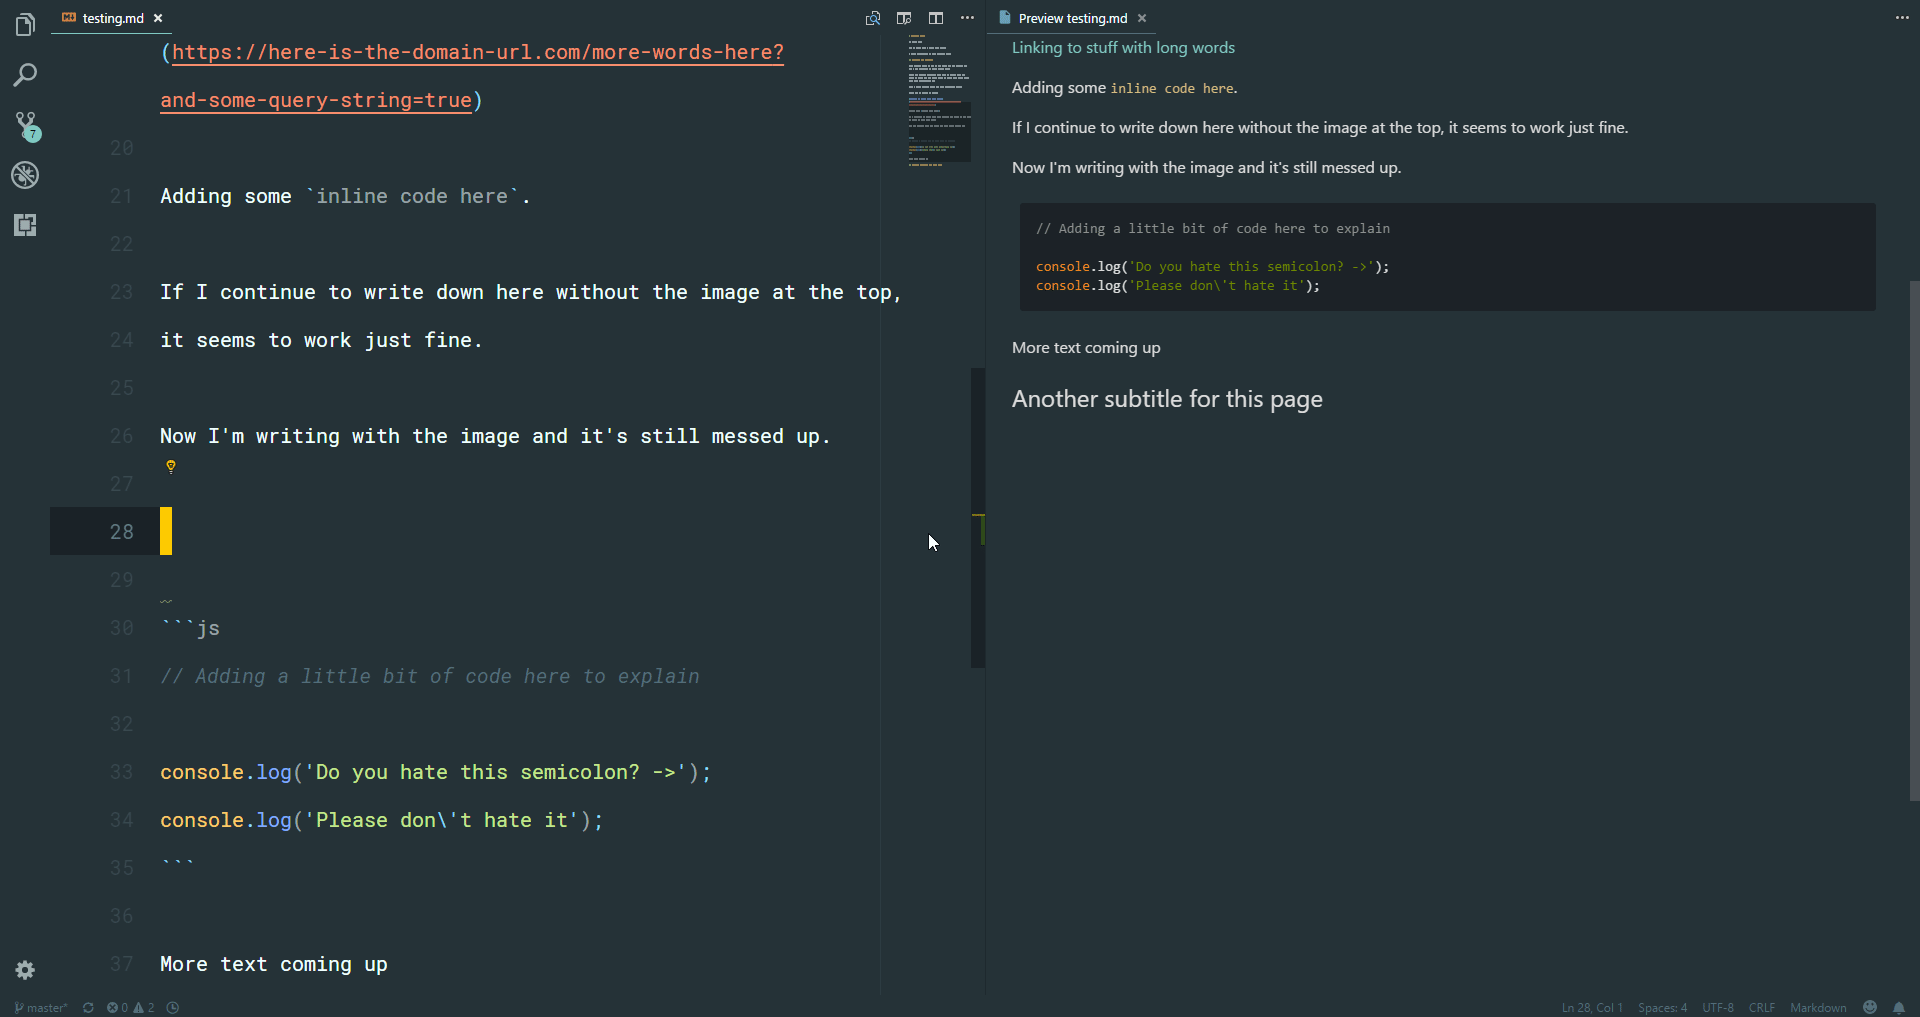Click line number 30 in gutter
This screenshot has height=1017, width=1920.
(x=121, y=628)
